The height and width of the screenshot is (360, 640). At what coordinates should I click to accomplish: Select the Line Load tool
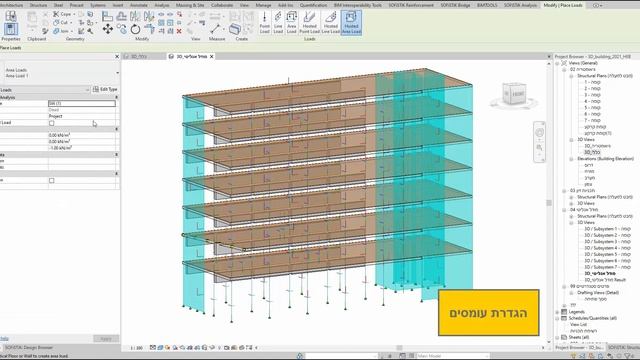[x=278, y=22]
